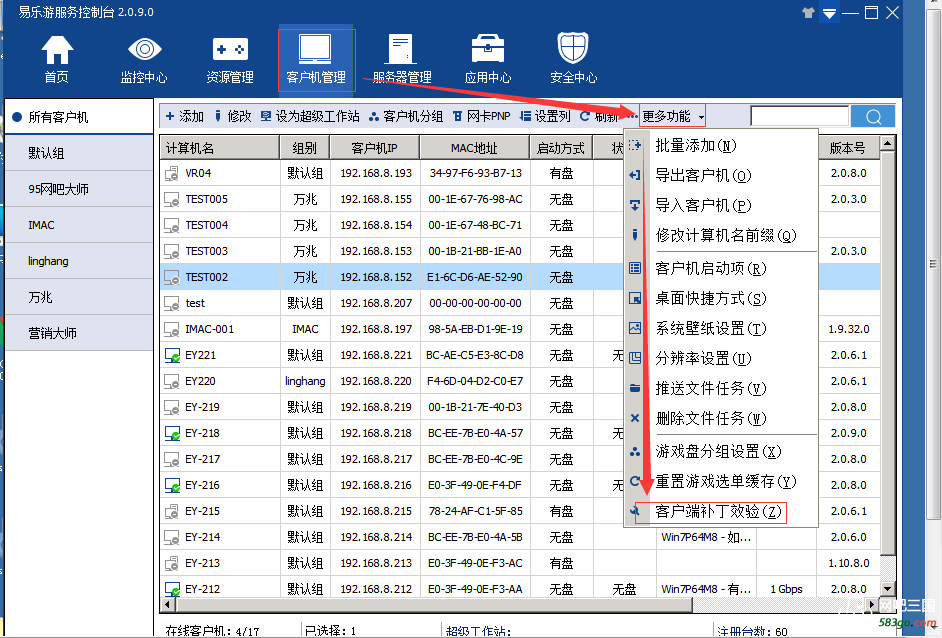Click the skin shirt icon in title bar
Image resolution: width=942 pixels, height=638 pixels.
coord(808,12)
